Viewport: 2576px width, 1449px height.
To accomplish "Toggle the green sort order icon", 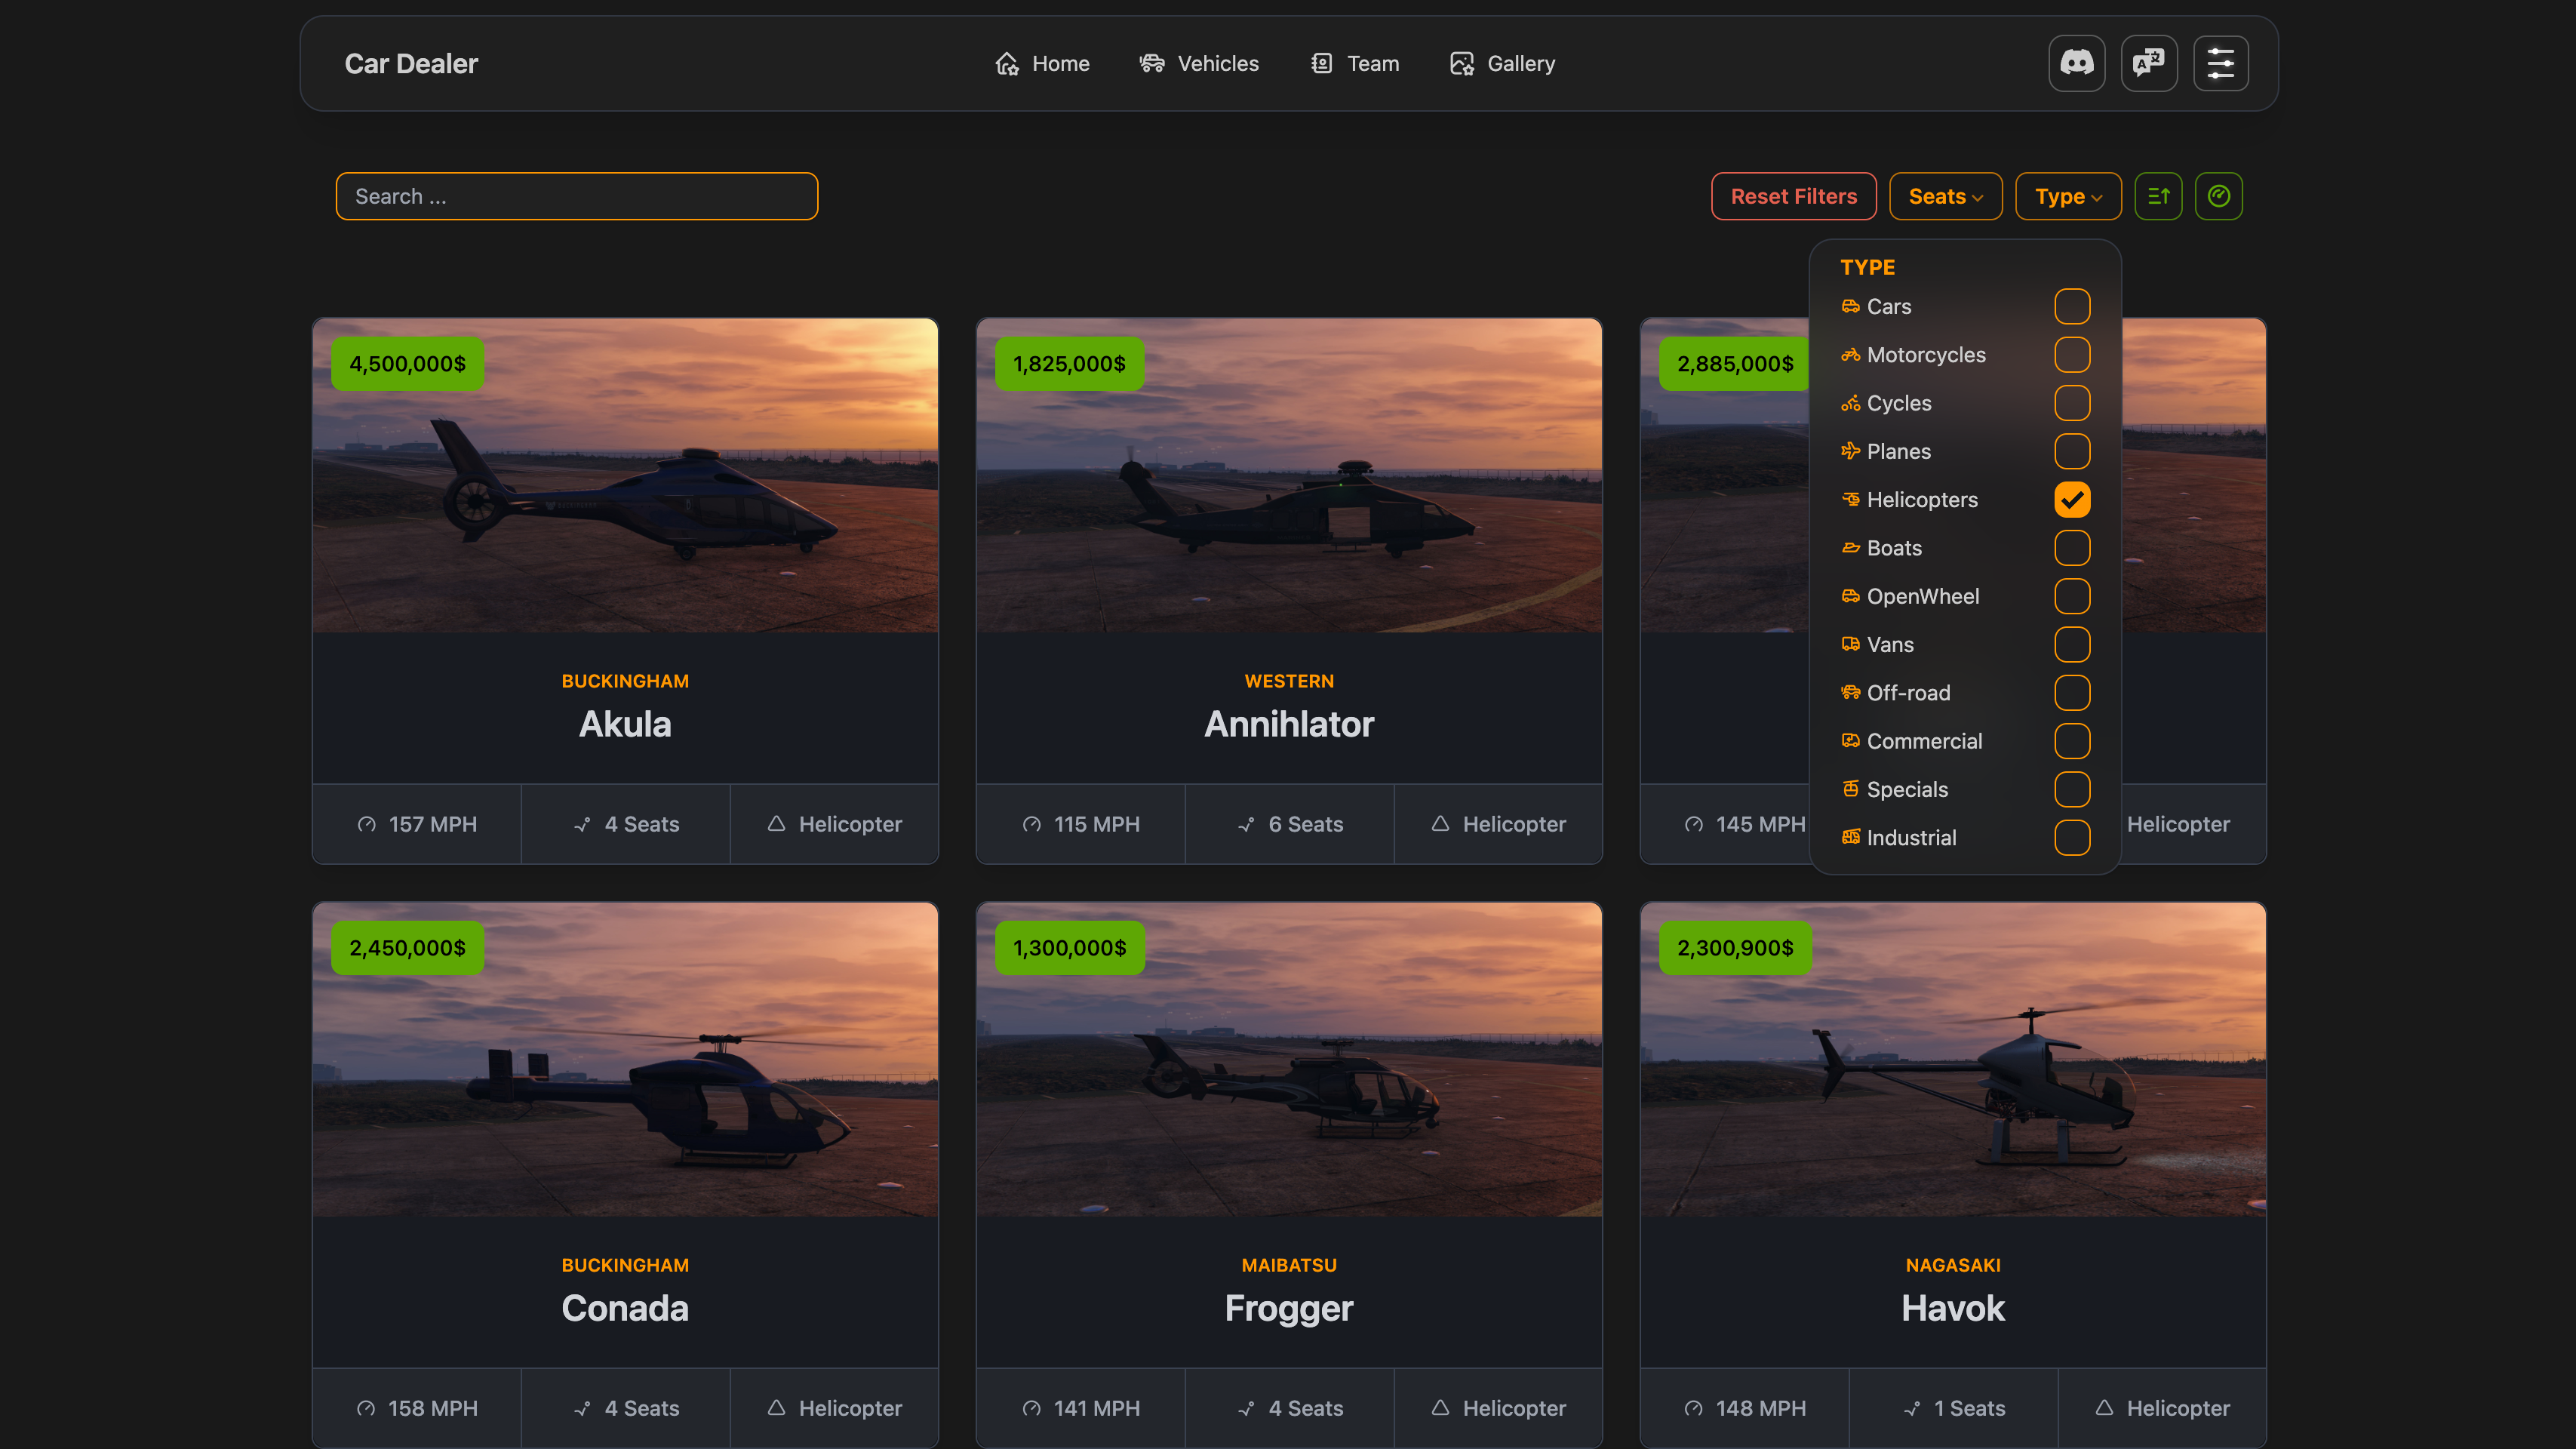I will pyautogui.click(x=2158, y=196).
